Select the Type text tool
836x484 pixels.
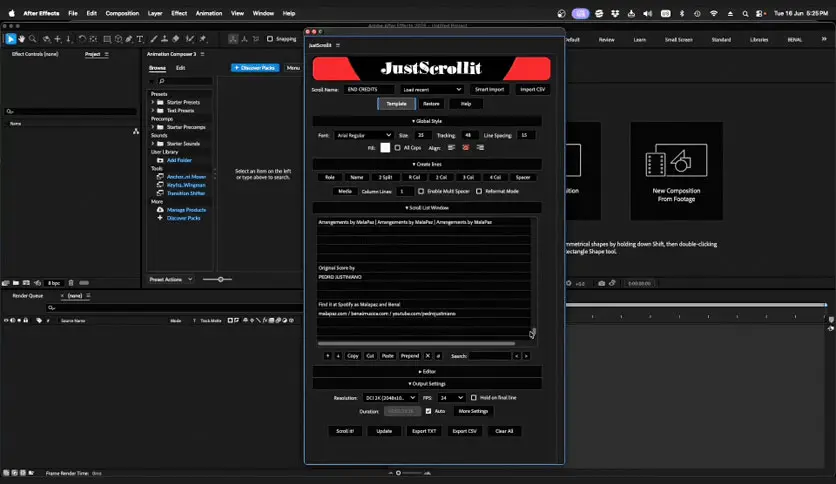coord(140,39)
